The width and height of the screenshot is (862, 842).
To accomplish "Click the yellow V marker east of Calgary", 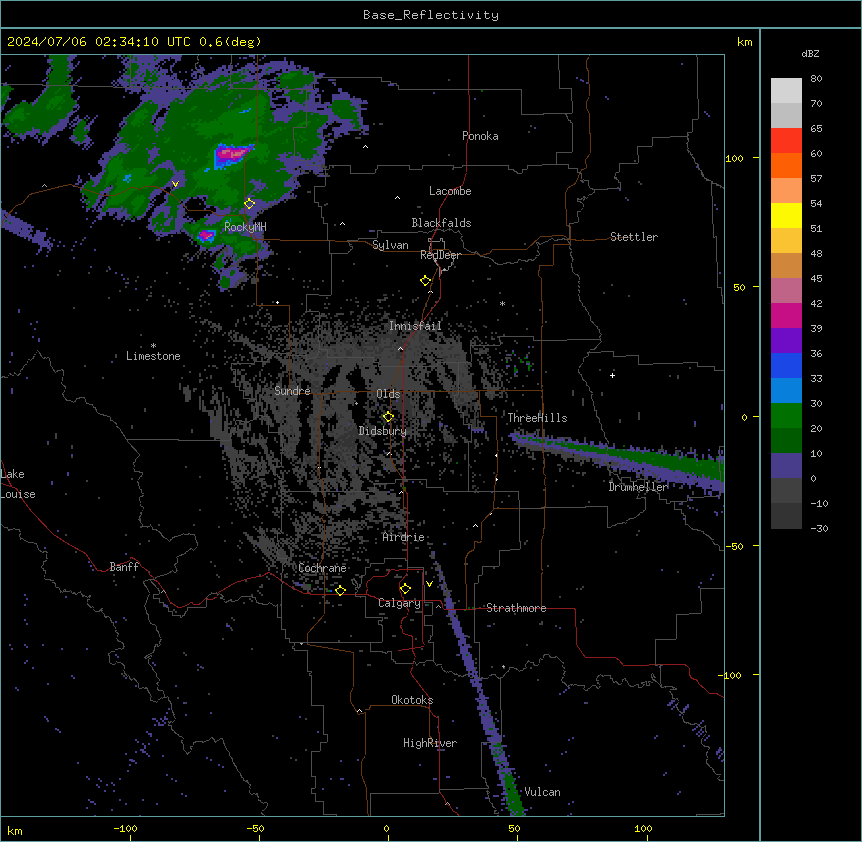I will [429, 584].
